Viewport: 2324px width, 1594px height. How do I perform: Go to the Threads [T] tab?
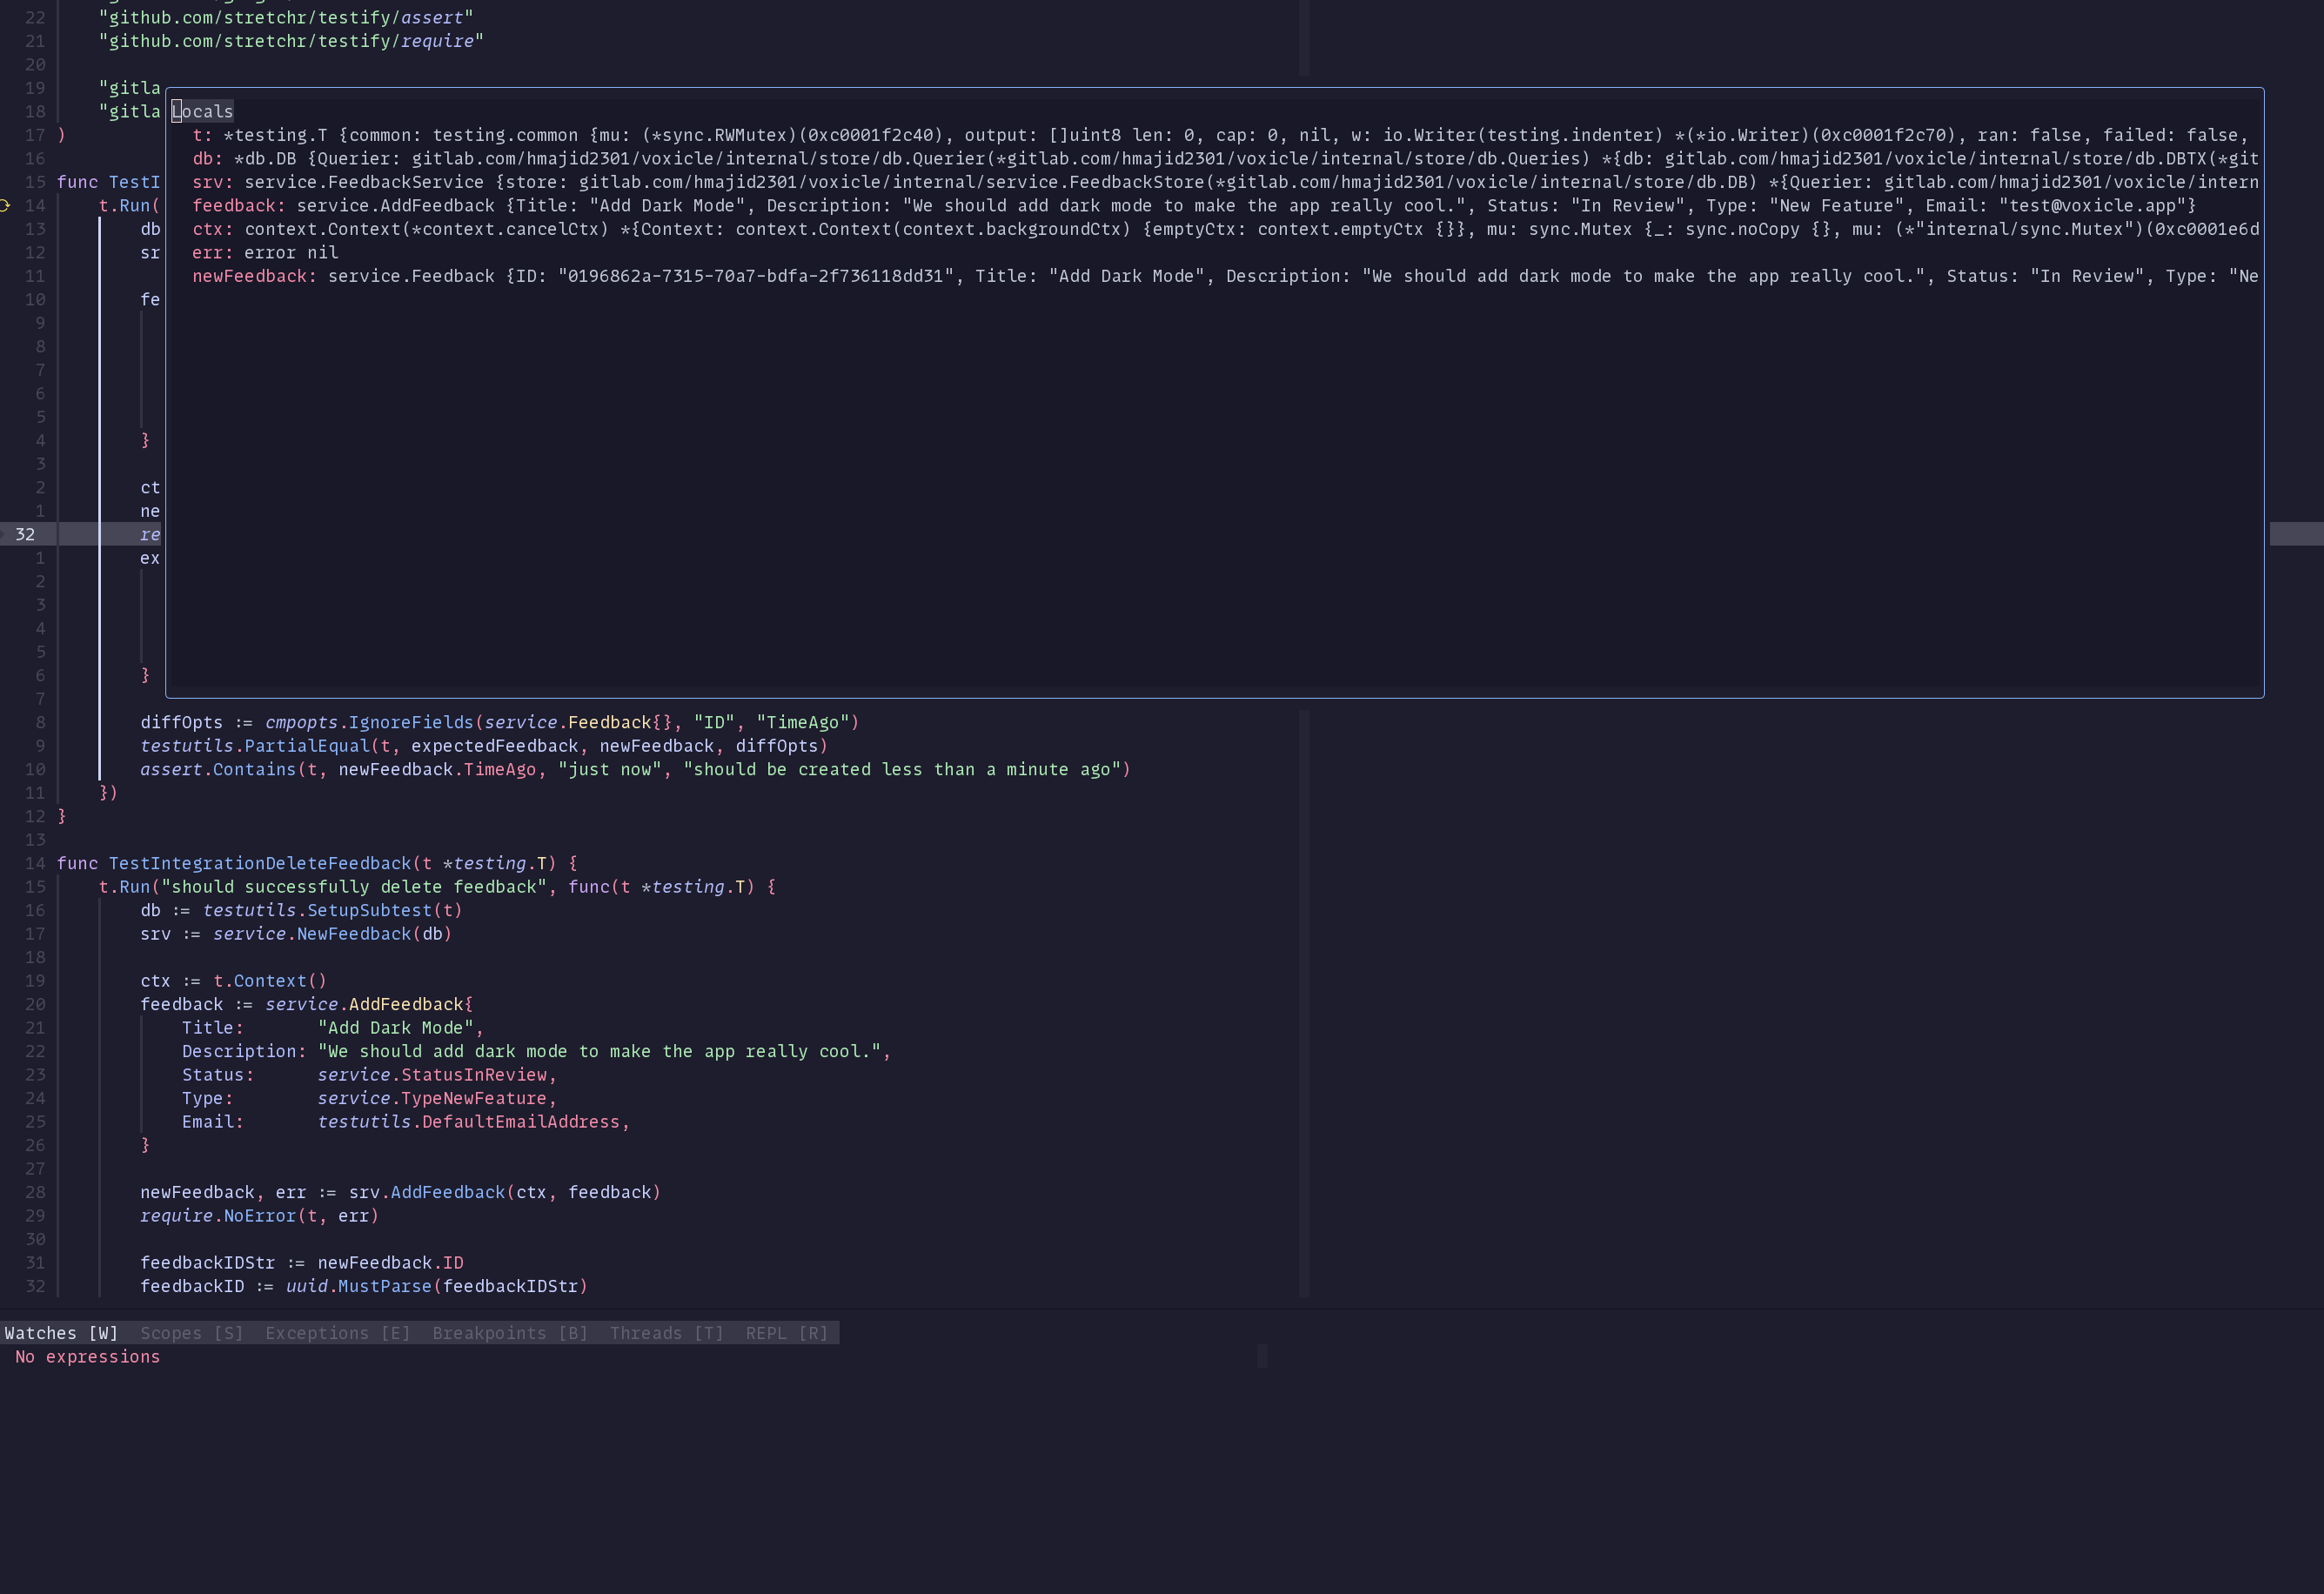pyautogui.click(x=667, y=1333)
